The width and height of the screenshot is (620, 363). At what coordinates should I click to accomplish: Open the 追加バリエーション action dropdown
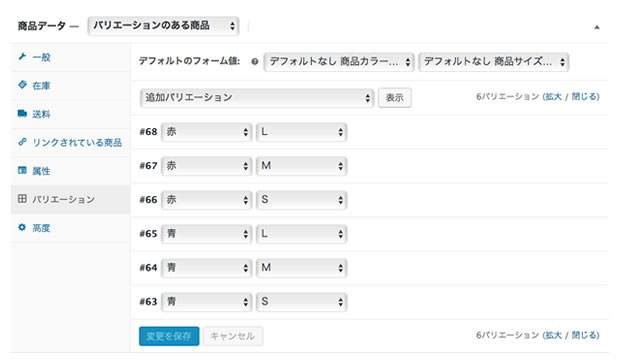point(257,98)
